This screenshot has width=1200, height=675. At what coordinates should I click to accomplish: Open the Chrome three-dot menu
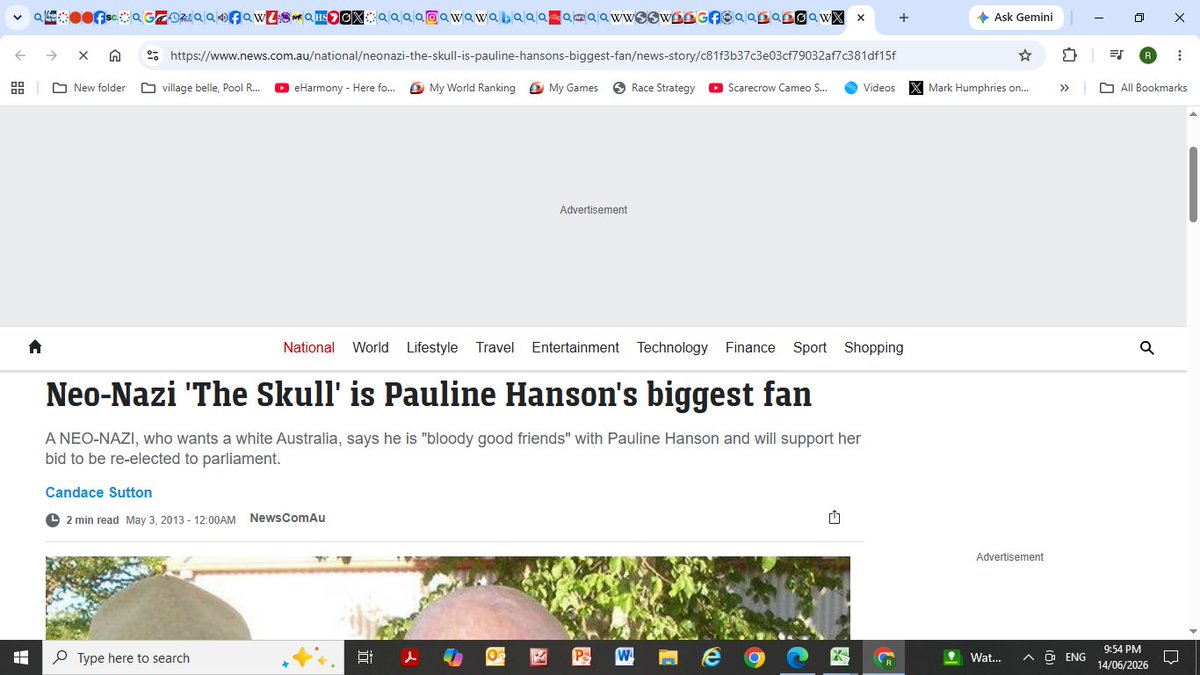[x=1178, y=56]
